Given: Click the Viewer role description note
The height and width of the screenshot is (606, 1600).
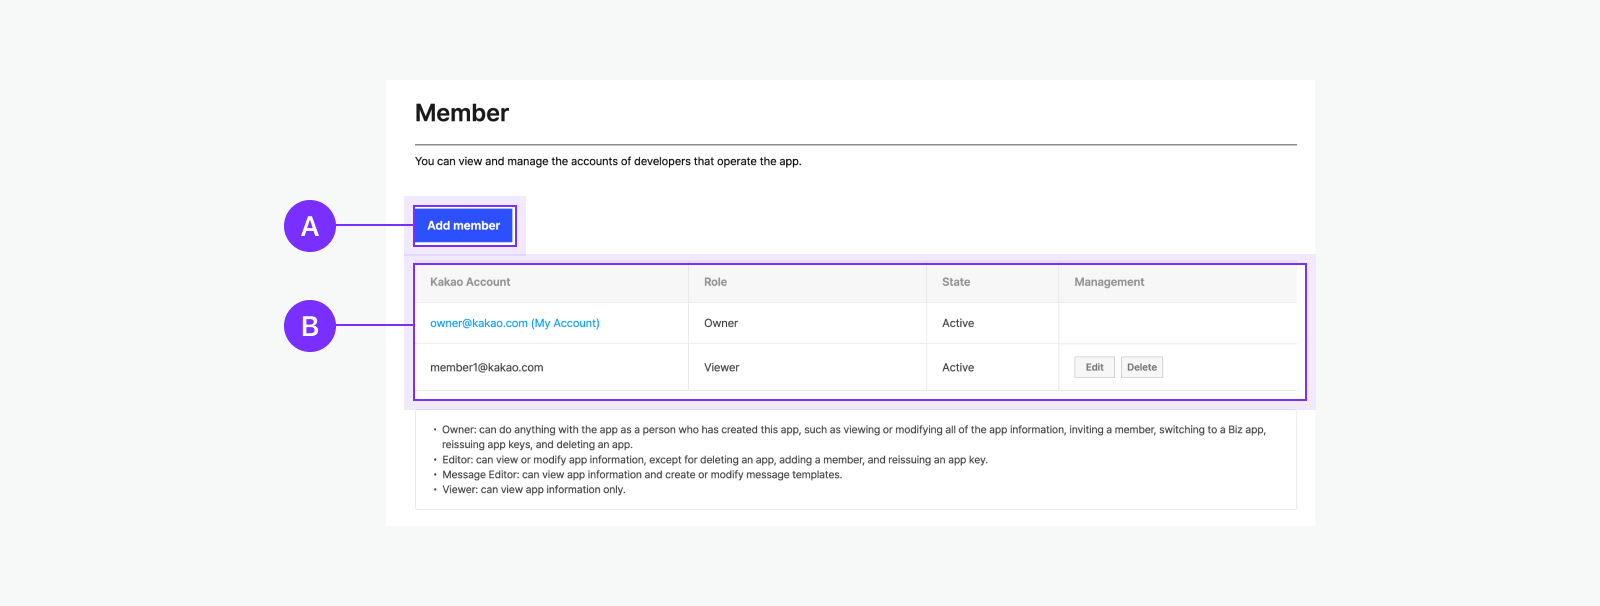Looking at the screenshot, I should pos(534,490).
